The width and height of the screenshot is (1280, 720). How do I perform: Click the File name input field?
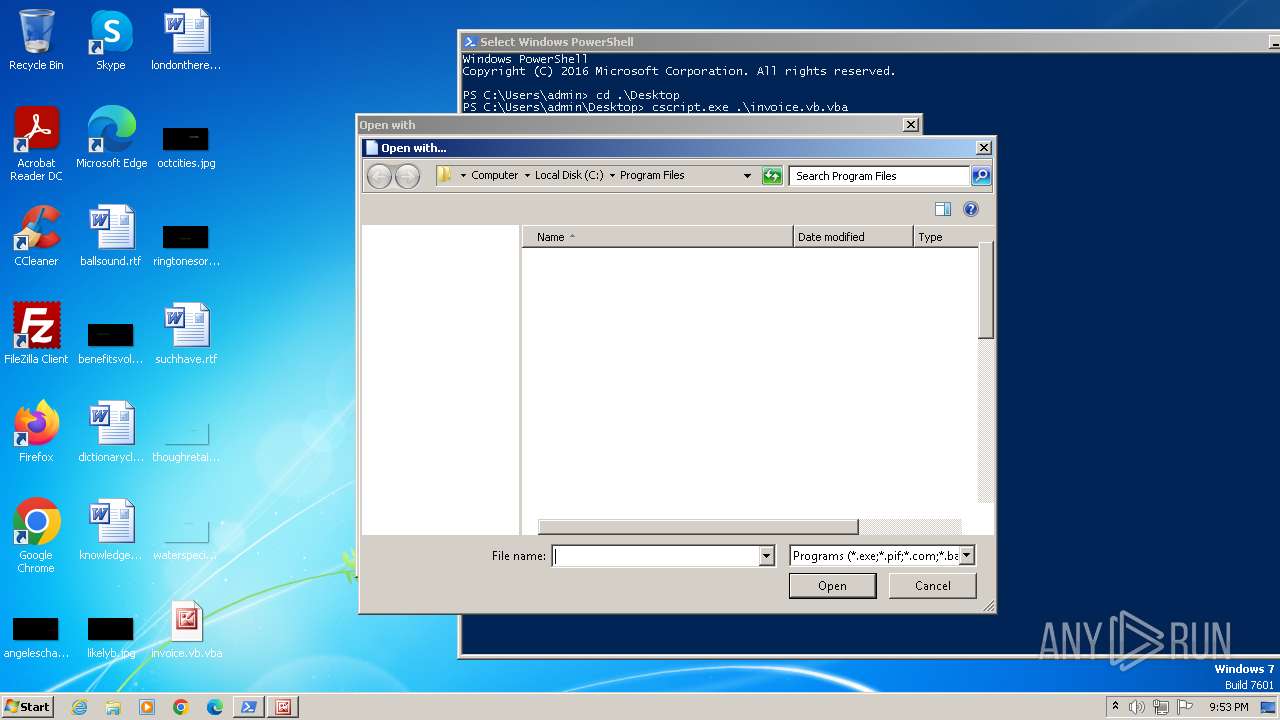[x=656, y=556]
